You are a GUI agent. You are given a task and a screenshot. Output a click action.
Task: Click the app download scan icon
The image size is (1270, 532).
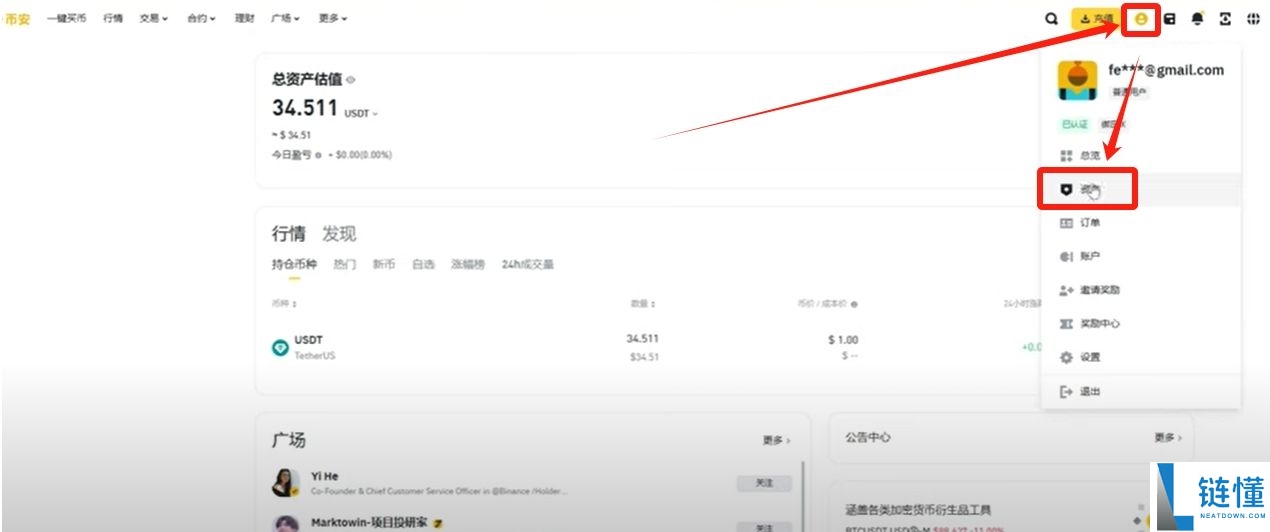pos(1225,19)
